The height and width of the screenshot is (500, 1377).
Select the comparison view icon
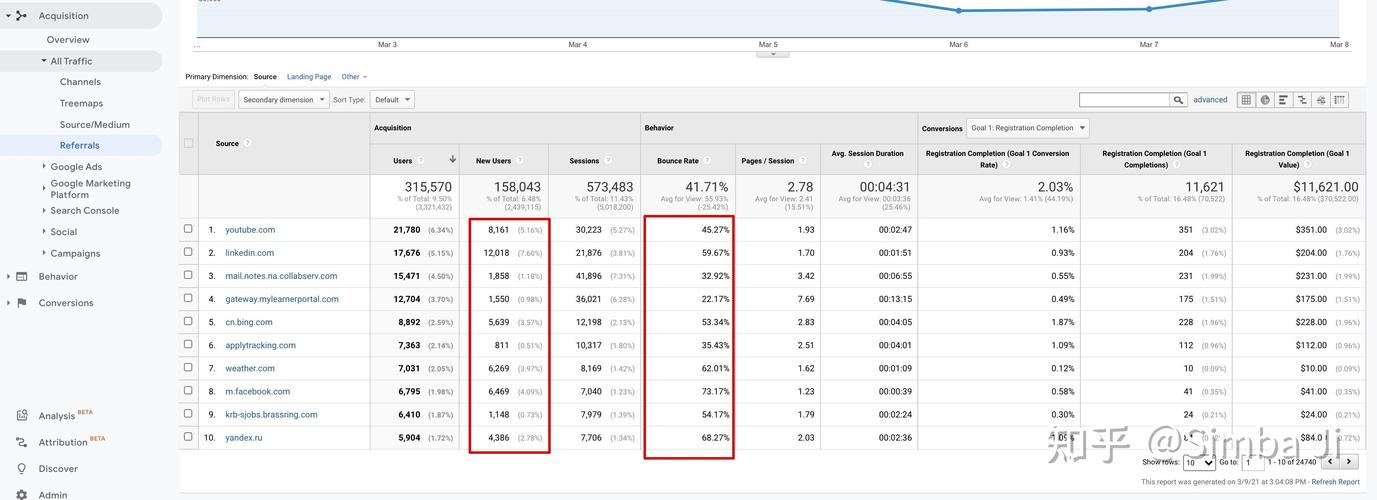pyautogui.click(x=1302, y=100)
